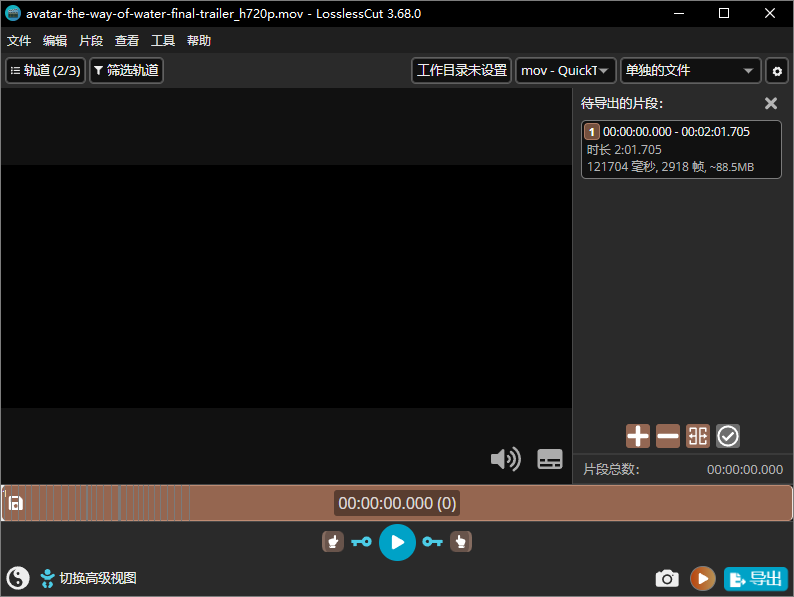This screenshot has width=794, height=597.
Task: Click the 导出 export button
Action: (756, 578)
